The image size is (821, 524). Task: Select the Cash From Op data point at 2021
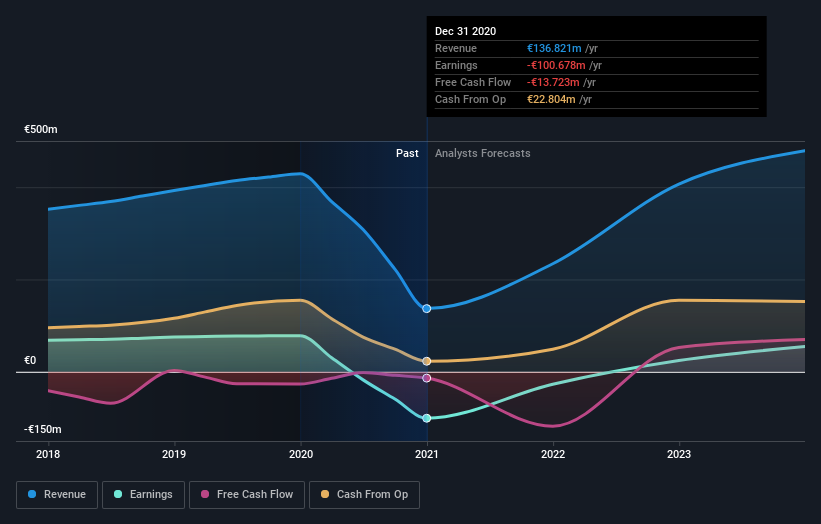pos(427,361)
